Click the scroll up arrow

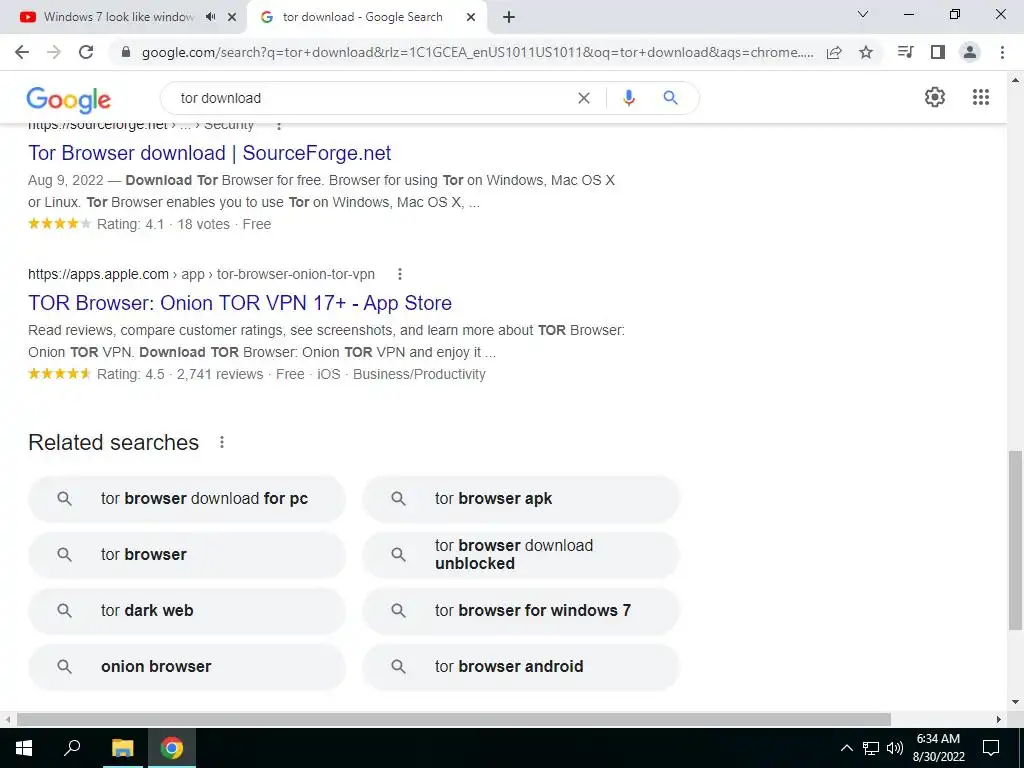tap(1015, 81)
